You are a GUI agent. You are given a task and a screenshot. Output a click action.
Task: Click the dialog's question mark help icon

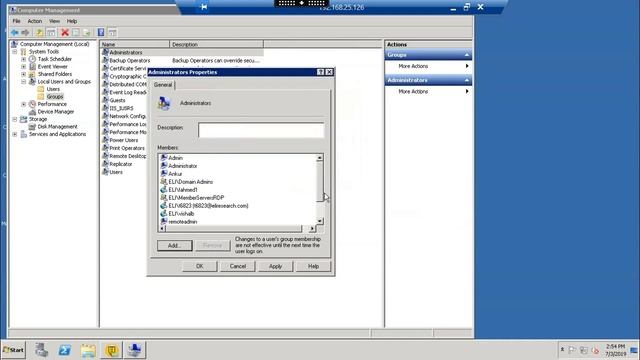(320, 72)
